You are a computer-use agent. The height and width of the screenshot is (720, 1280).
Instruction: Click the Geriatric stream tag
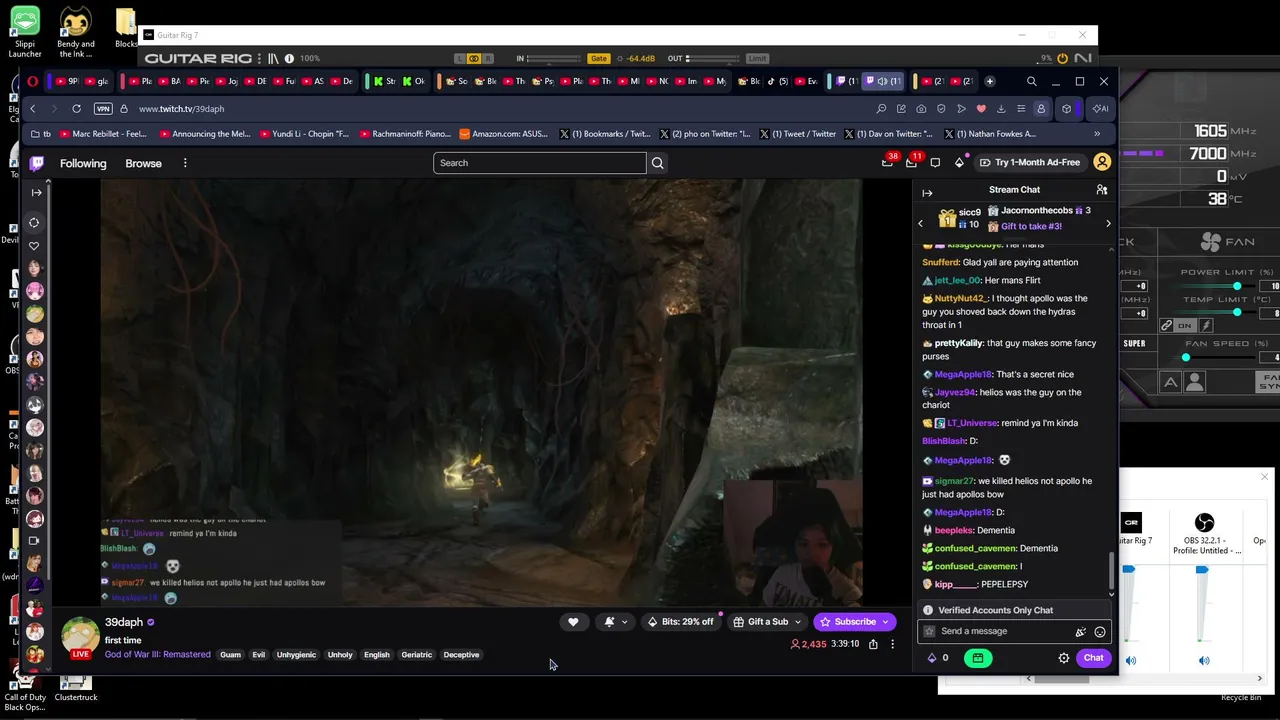[417, 655]
